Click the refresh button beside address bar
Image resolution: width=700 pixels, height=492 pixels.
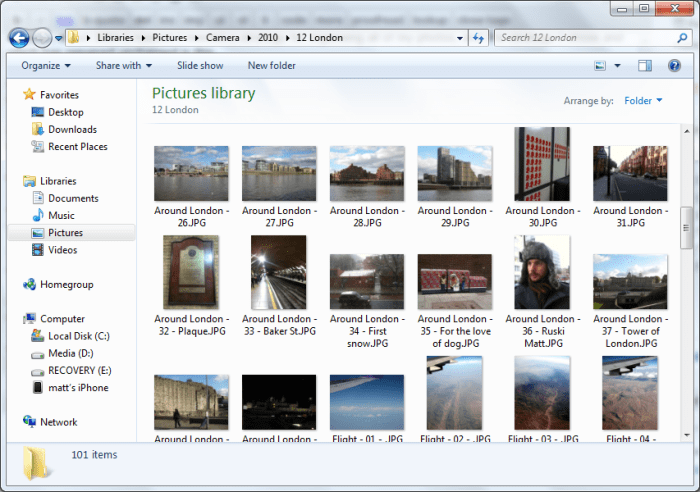pyautogui.click(x=477, y=38)
